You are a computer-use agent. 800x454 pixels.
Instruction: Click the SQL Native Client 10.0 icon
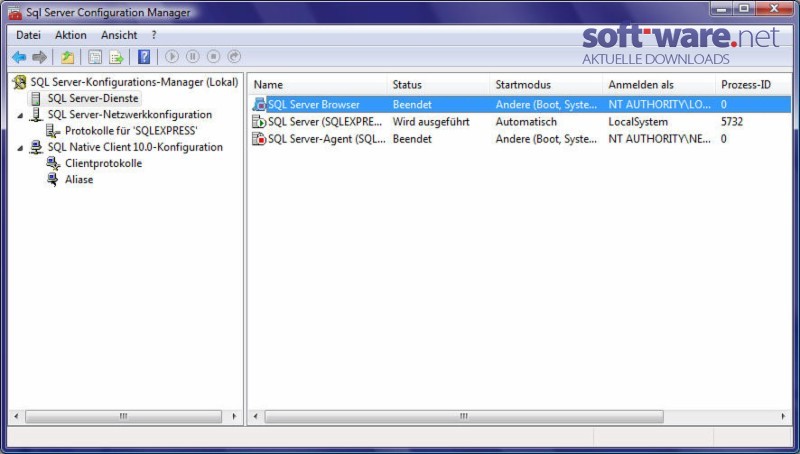click(36, 147)
